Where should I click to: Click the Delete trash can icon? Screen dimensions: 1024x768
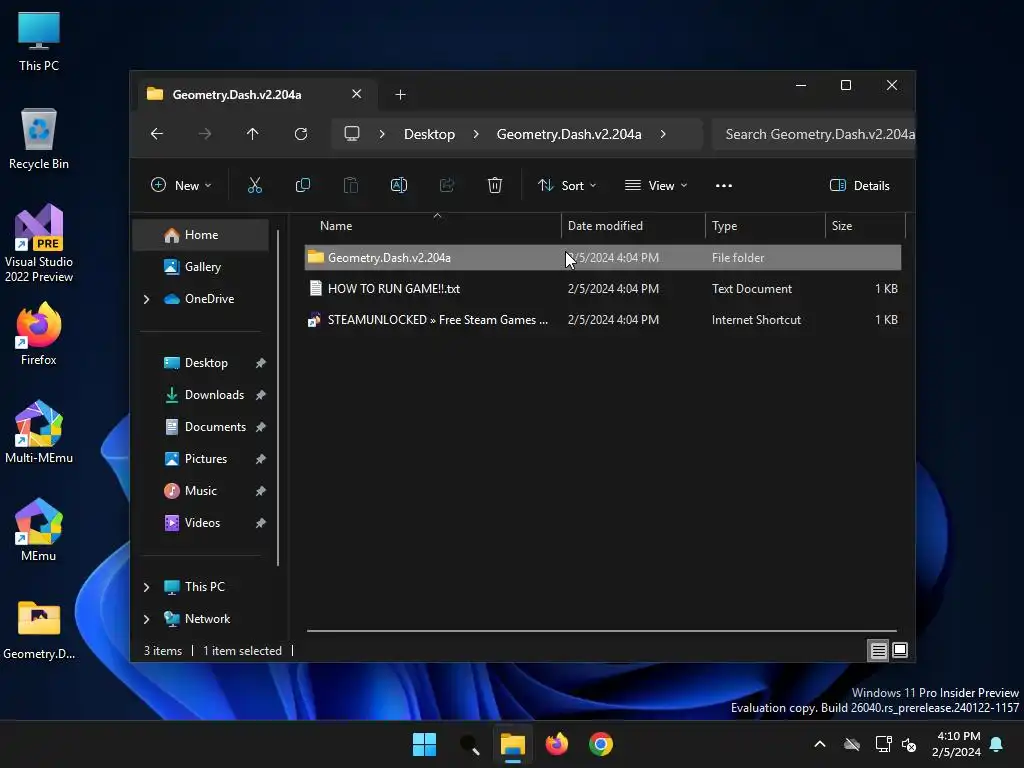(494, 185)
